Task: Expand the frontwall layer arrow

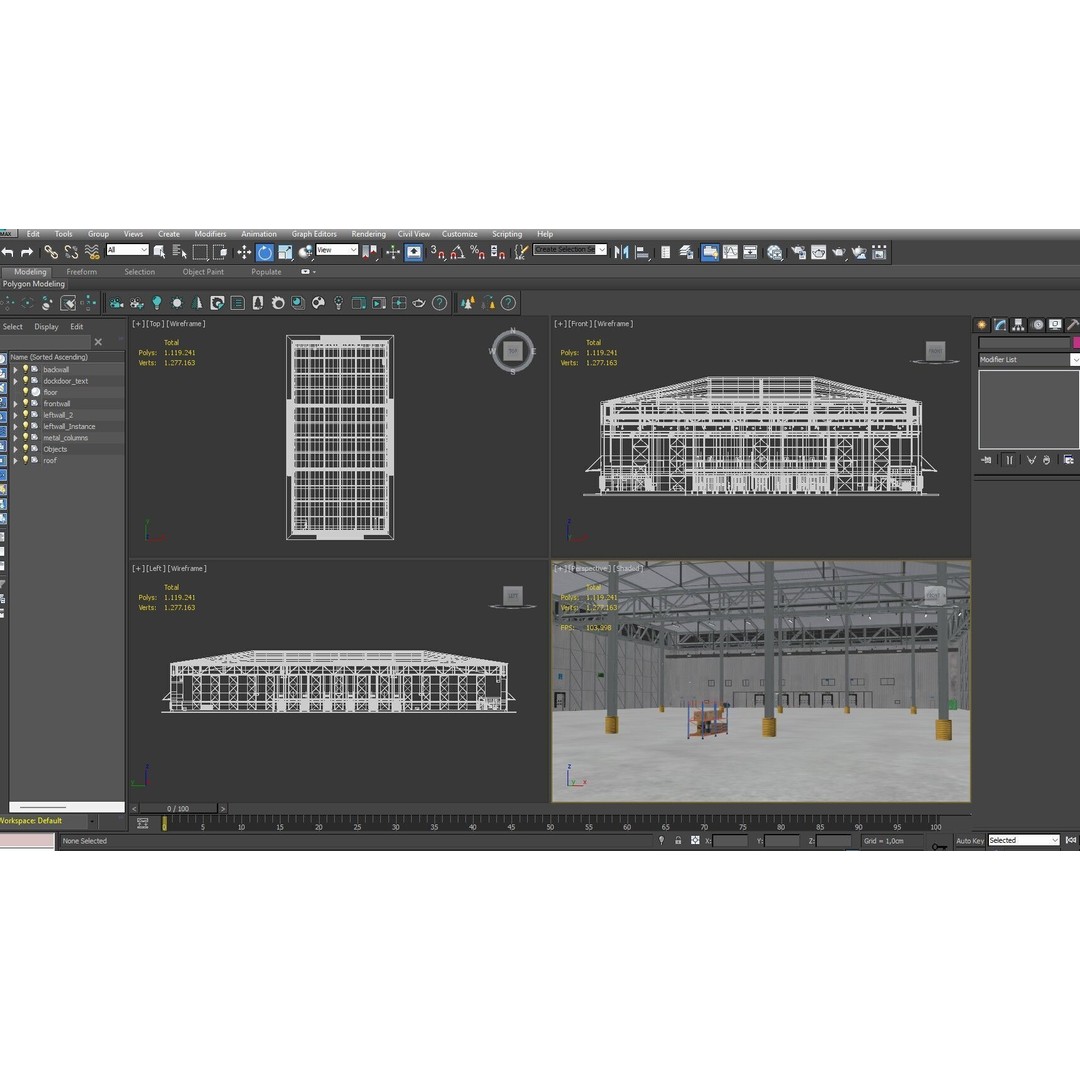Action: [15, 403]
